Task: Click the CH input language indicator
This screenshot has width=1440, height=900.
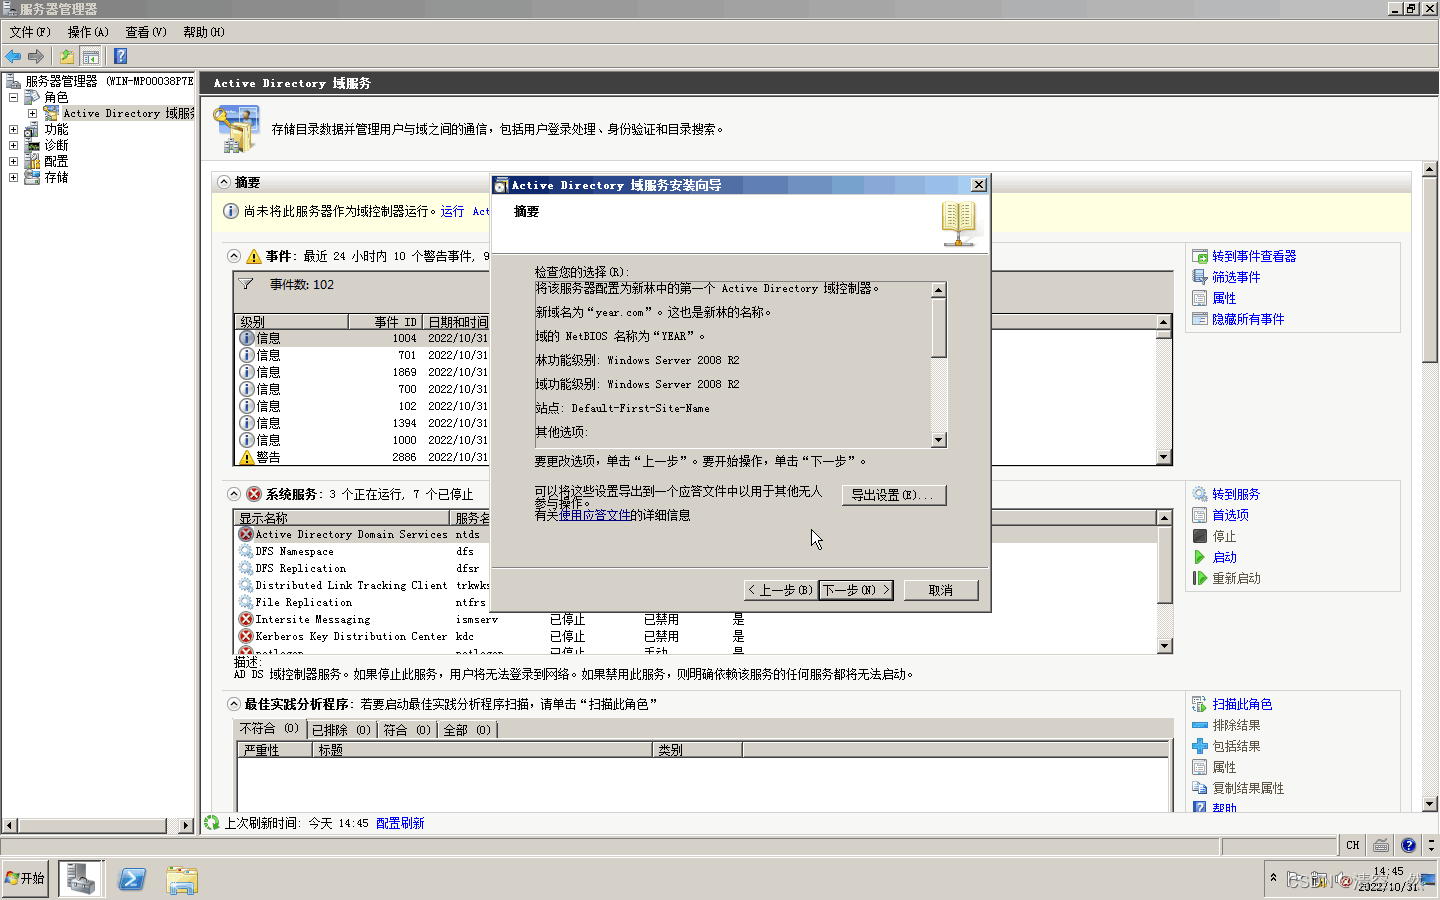Action: coord(1352,845)
